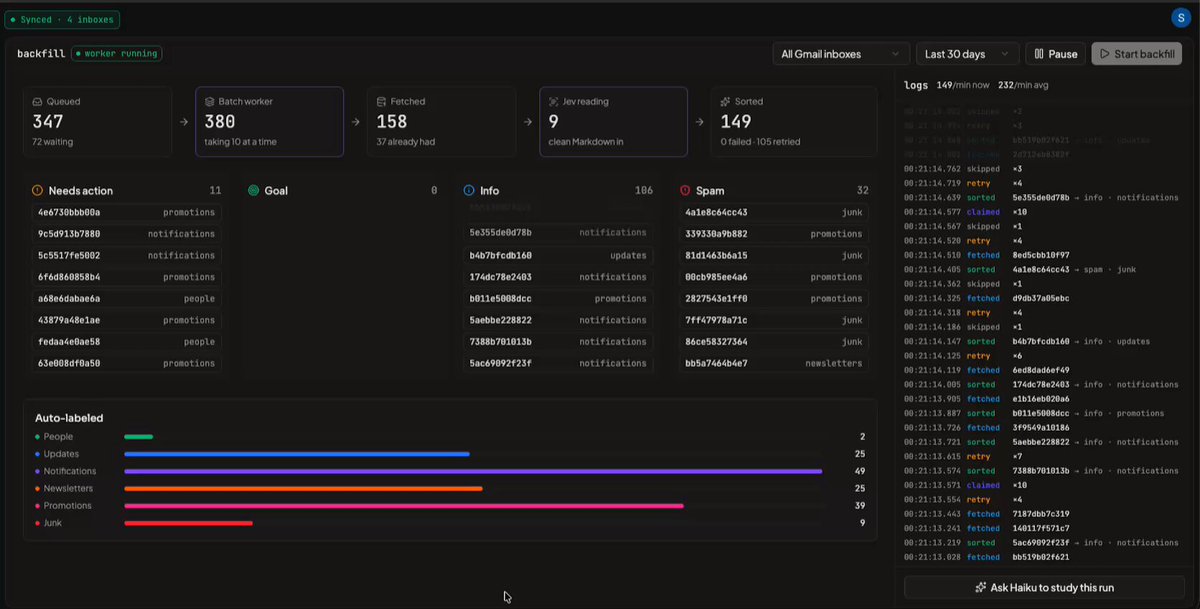
Task: Select the Needs action item 9c5d913b7880
Action: pyautogui.click(x=126, y=234)
